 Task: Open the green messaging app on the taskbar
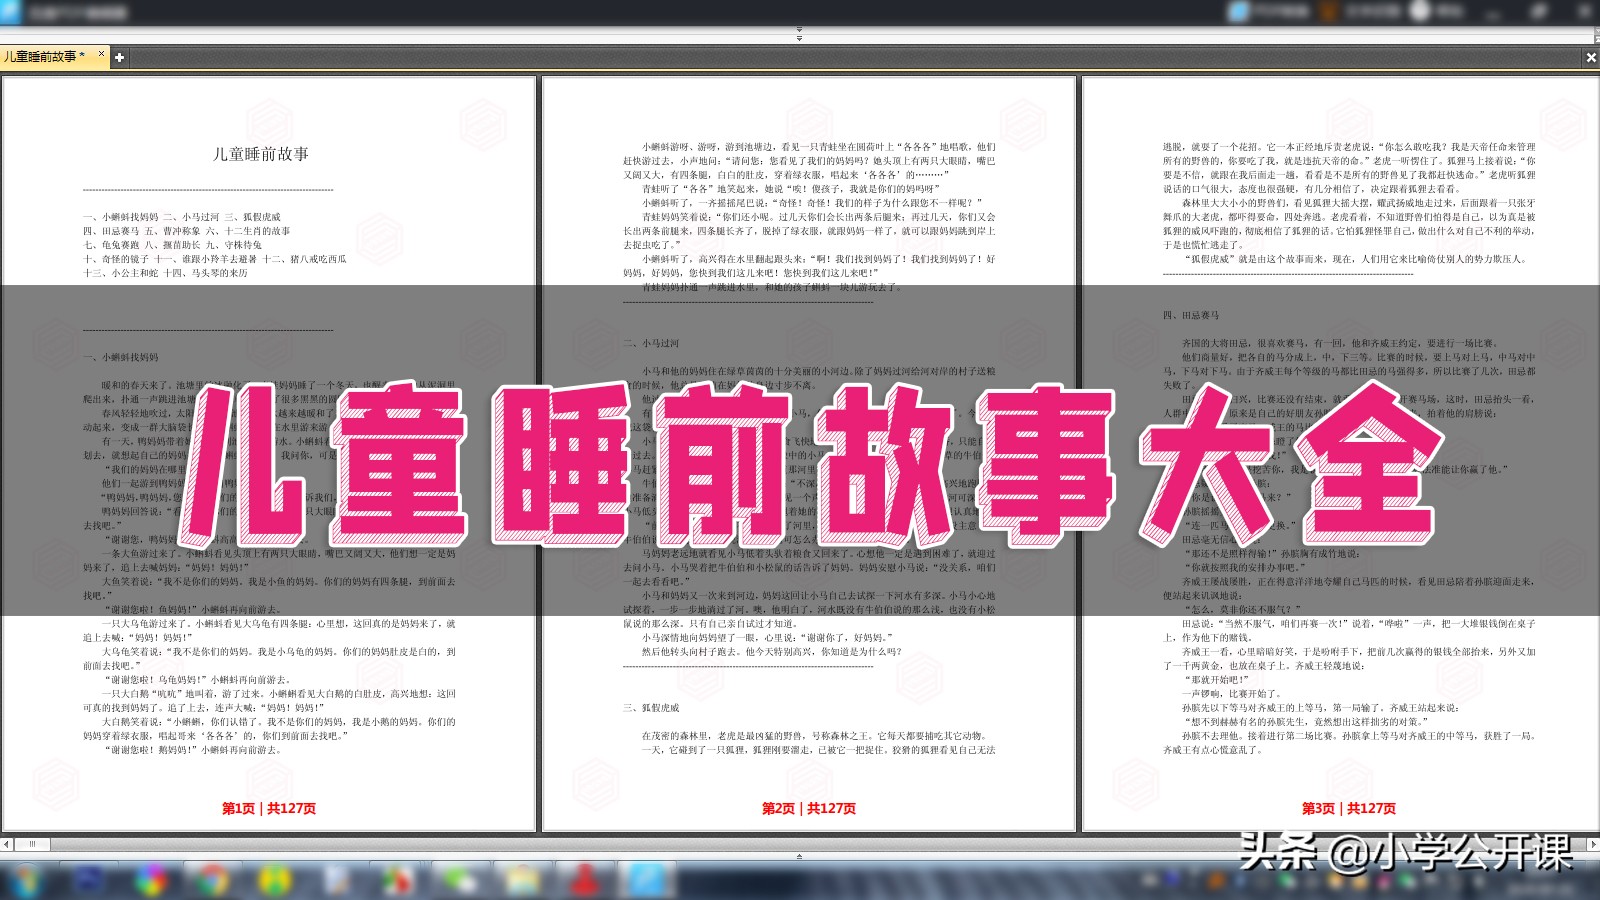[x=456, y=880]
